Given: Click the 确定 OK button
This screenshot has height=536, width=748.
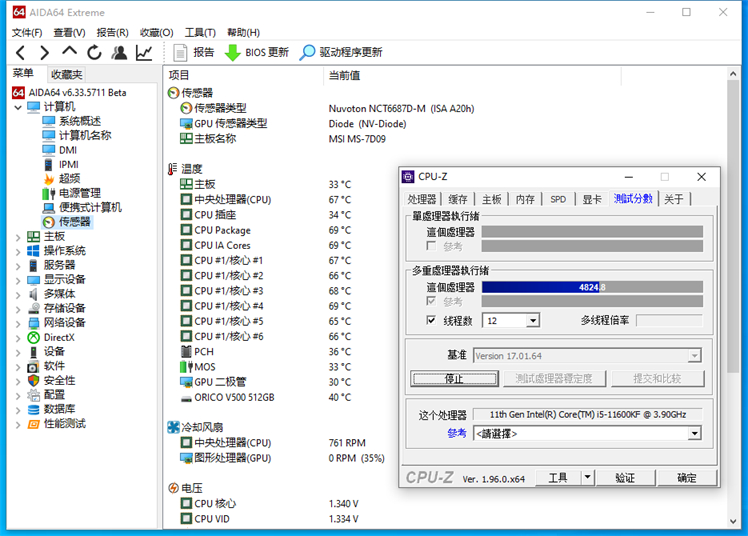Looking at the screenshot, I should (687, 478).
